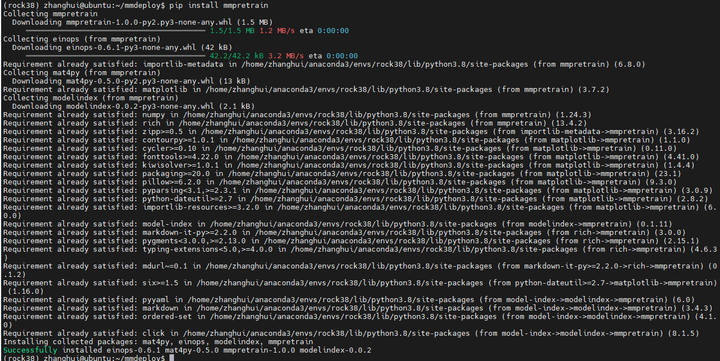The image size is (720, 361).
Task: Click the 'rich' requirement satisfied line
Action: [x=295, y=123]
